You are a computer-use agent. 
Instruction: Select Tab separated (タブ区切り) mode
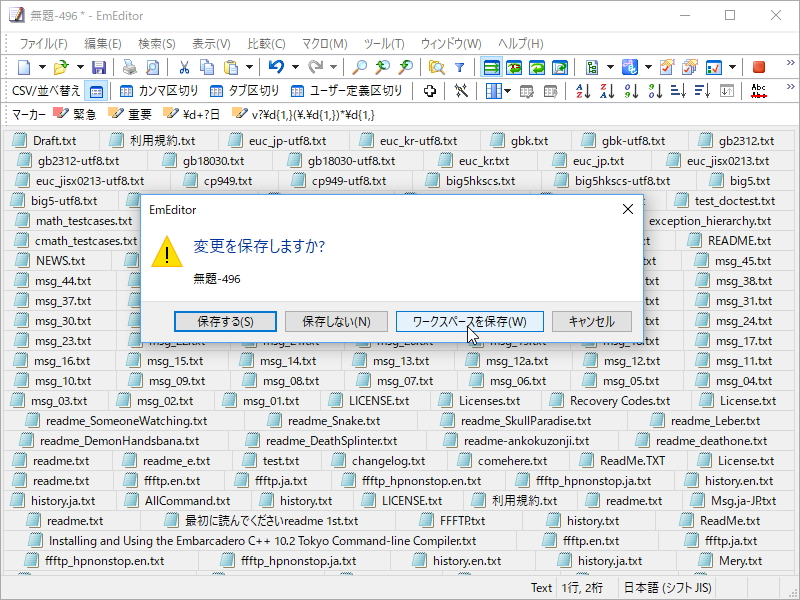(244, 91)
